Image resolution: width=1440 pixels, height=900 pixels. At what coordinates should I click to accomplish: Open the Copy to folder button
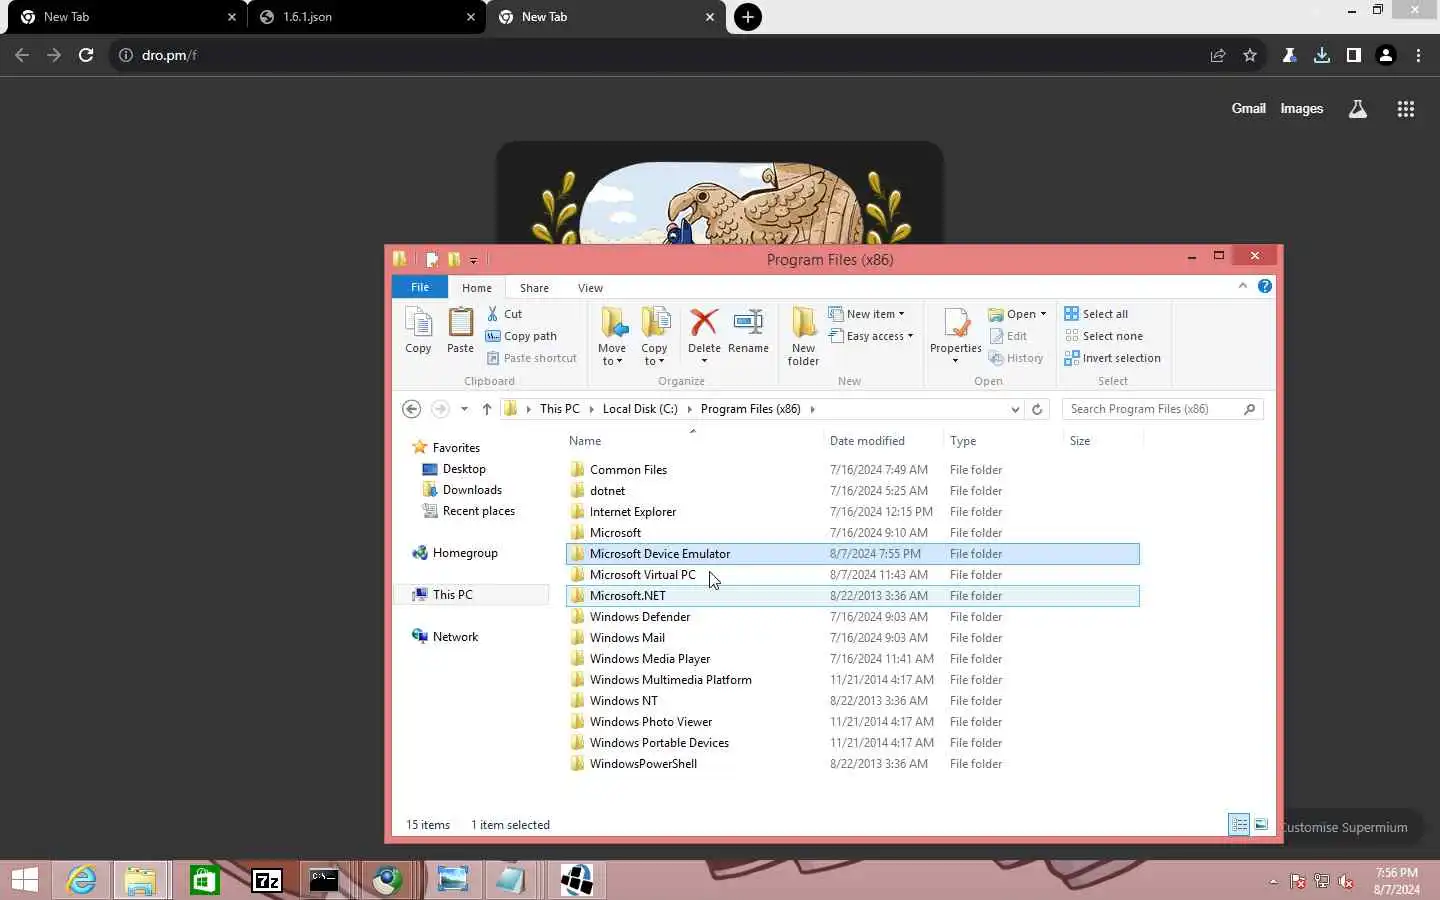pyautogui.click(x=654, y=337)
